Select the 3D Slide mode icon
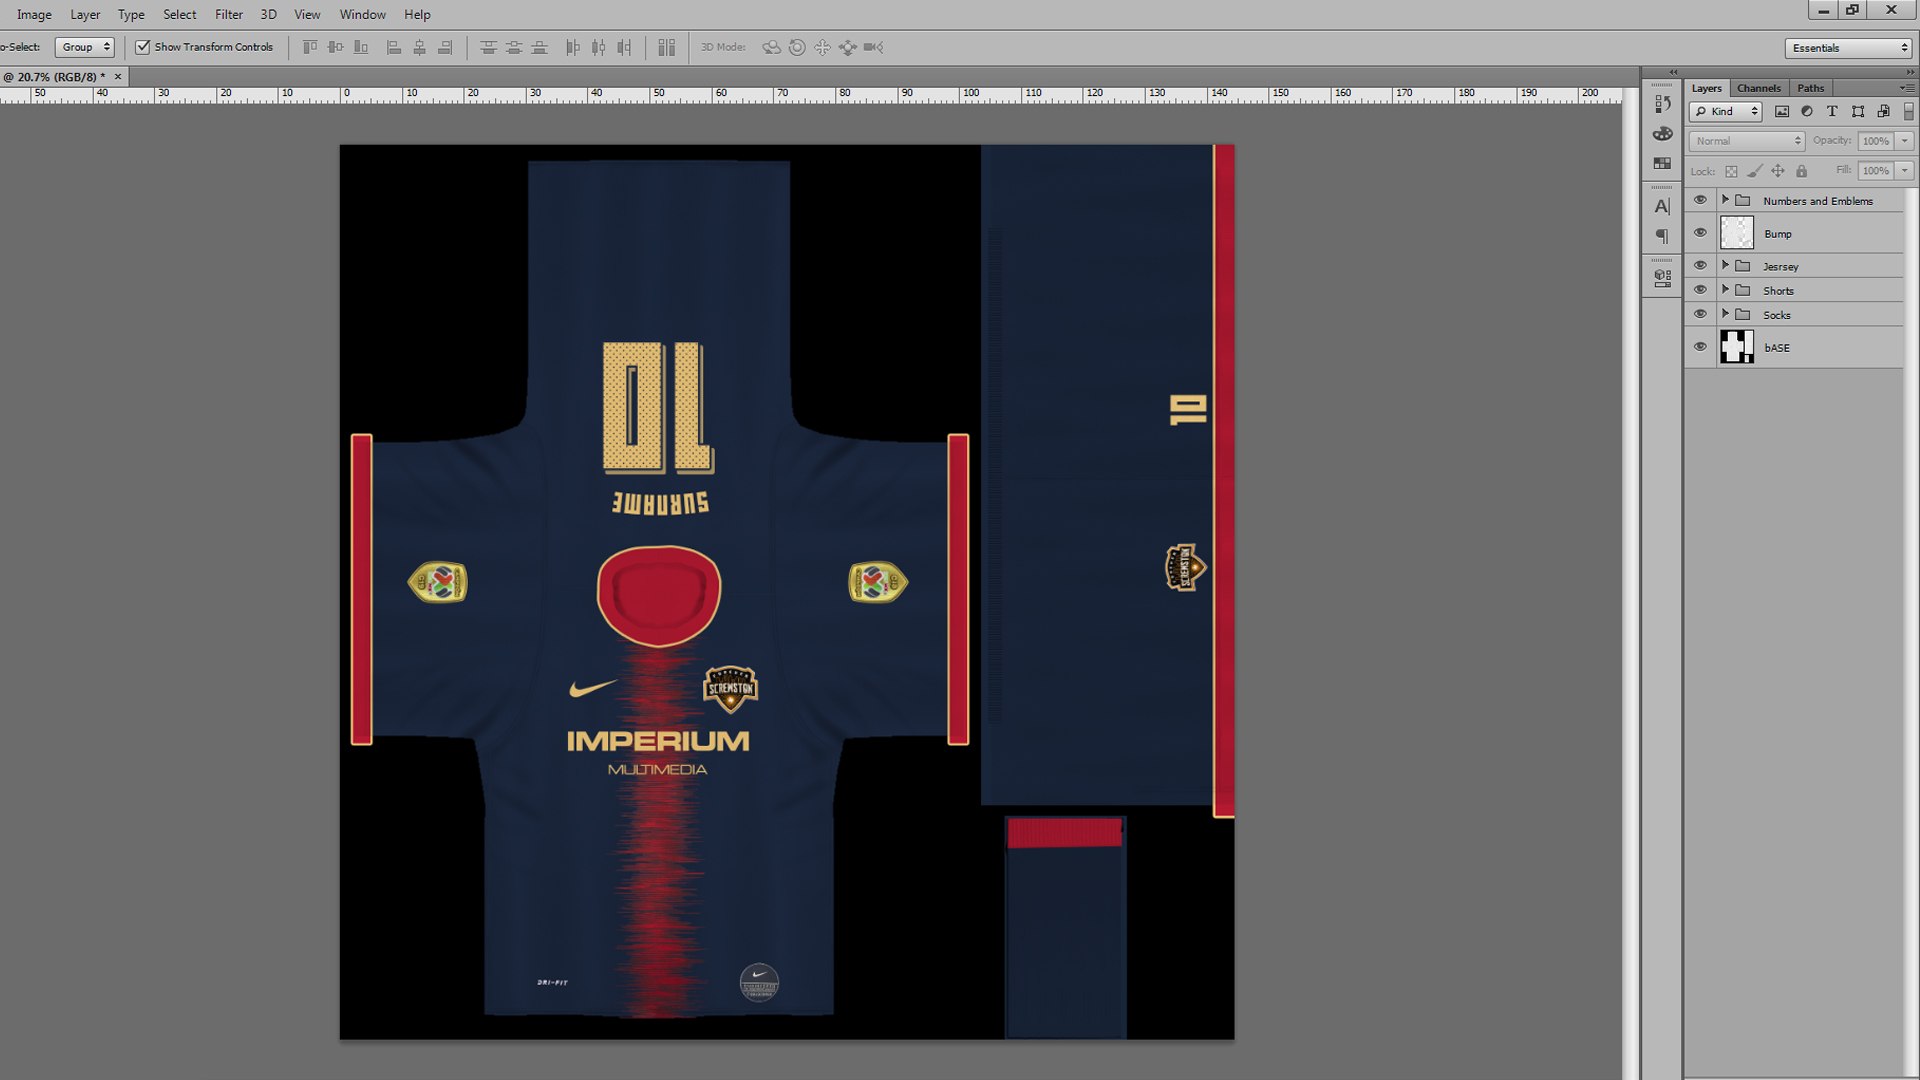1920x1080 pixels. (848, 47)
